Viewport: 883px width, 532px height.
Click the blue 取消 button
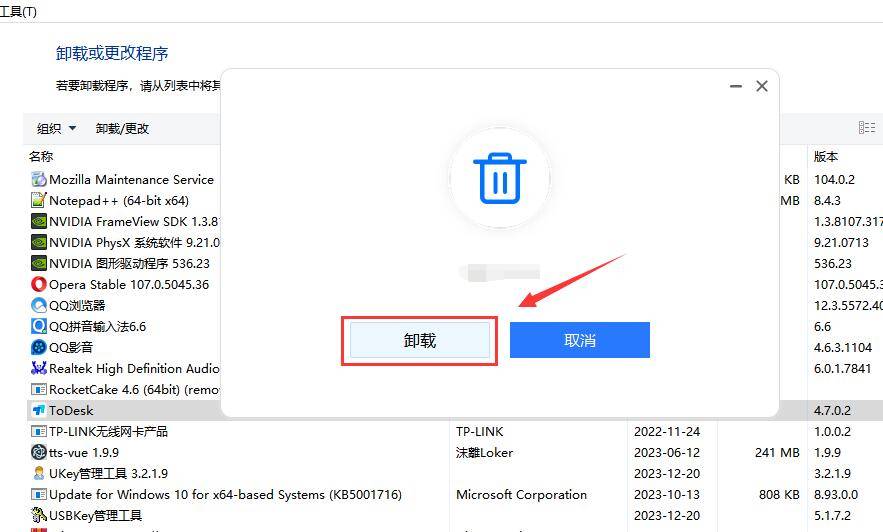(579, 340)
